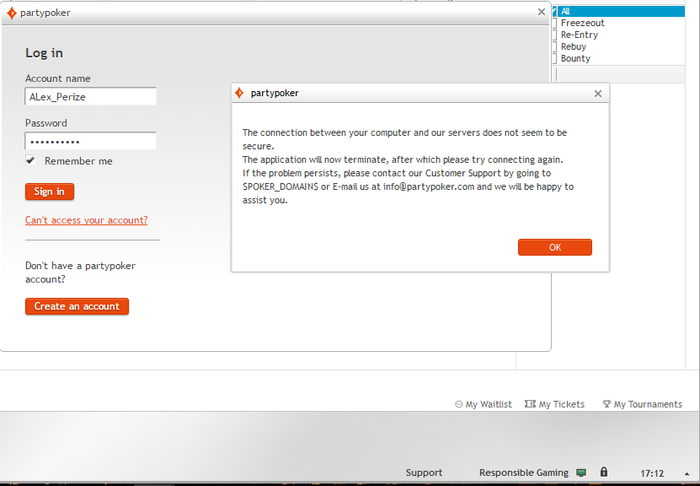700x486 pixels.
Task: Click Create an account button
Action: [77, 306]
